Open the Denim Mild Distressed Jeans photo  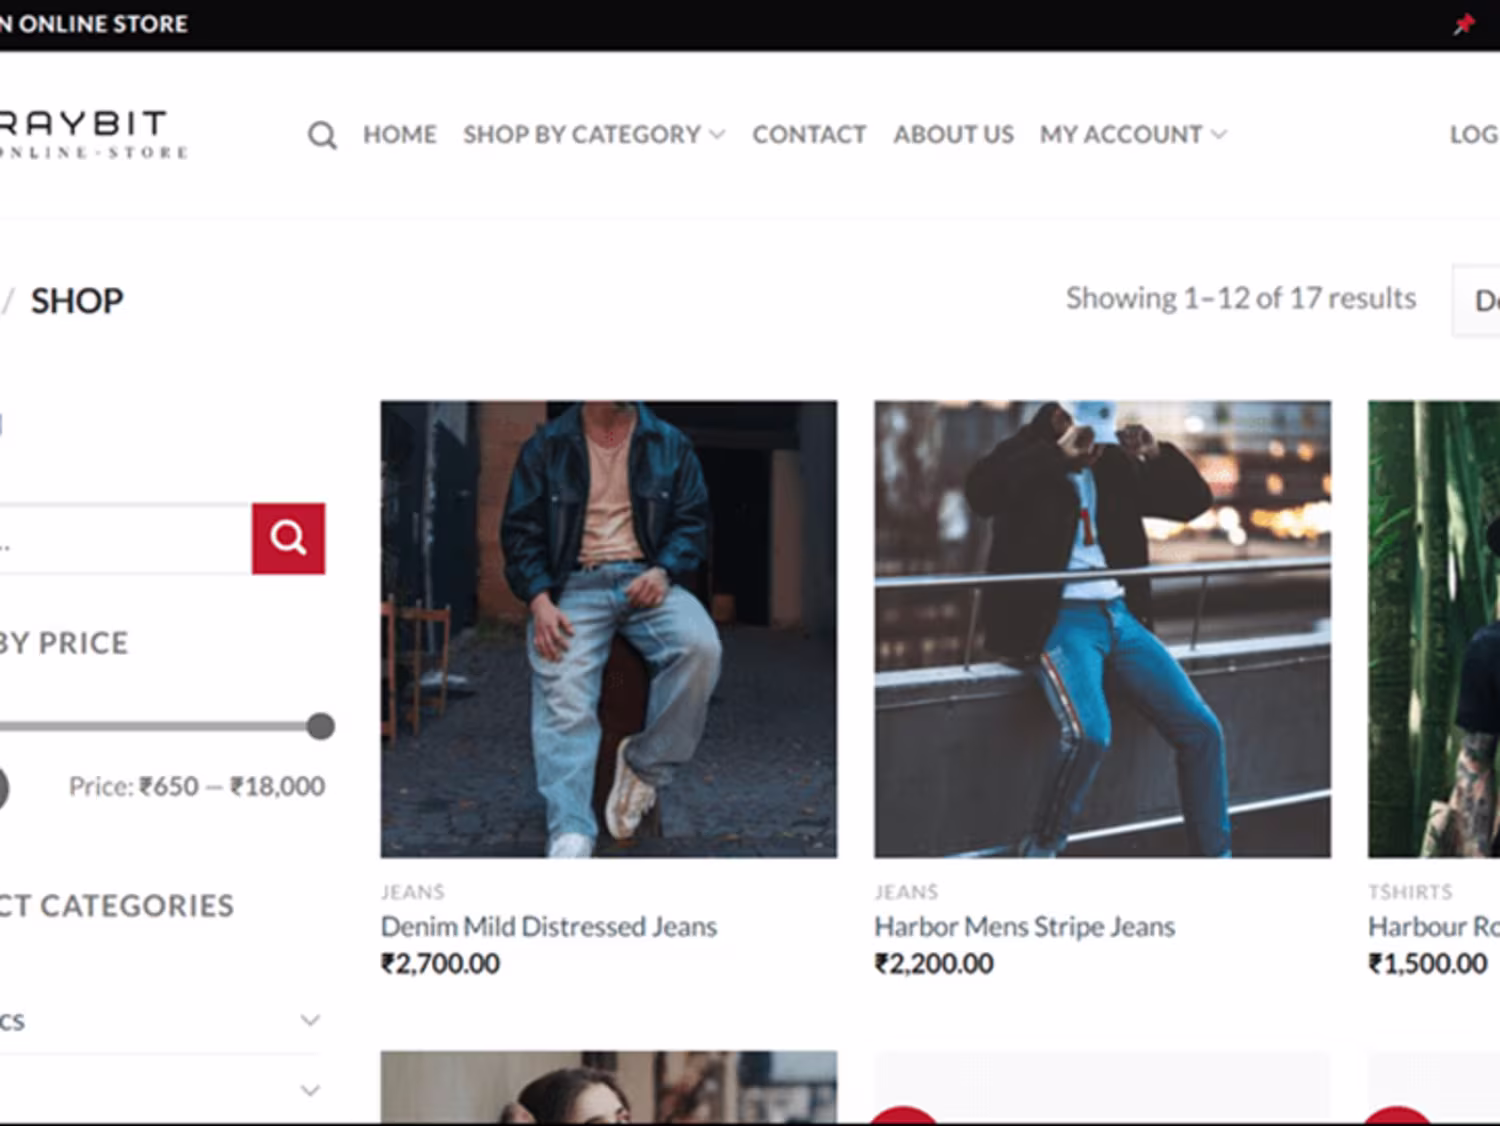pos(609,629)
